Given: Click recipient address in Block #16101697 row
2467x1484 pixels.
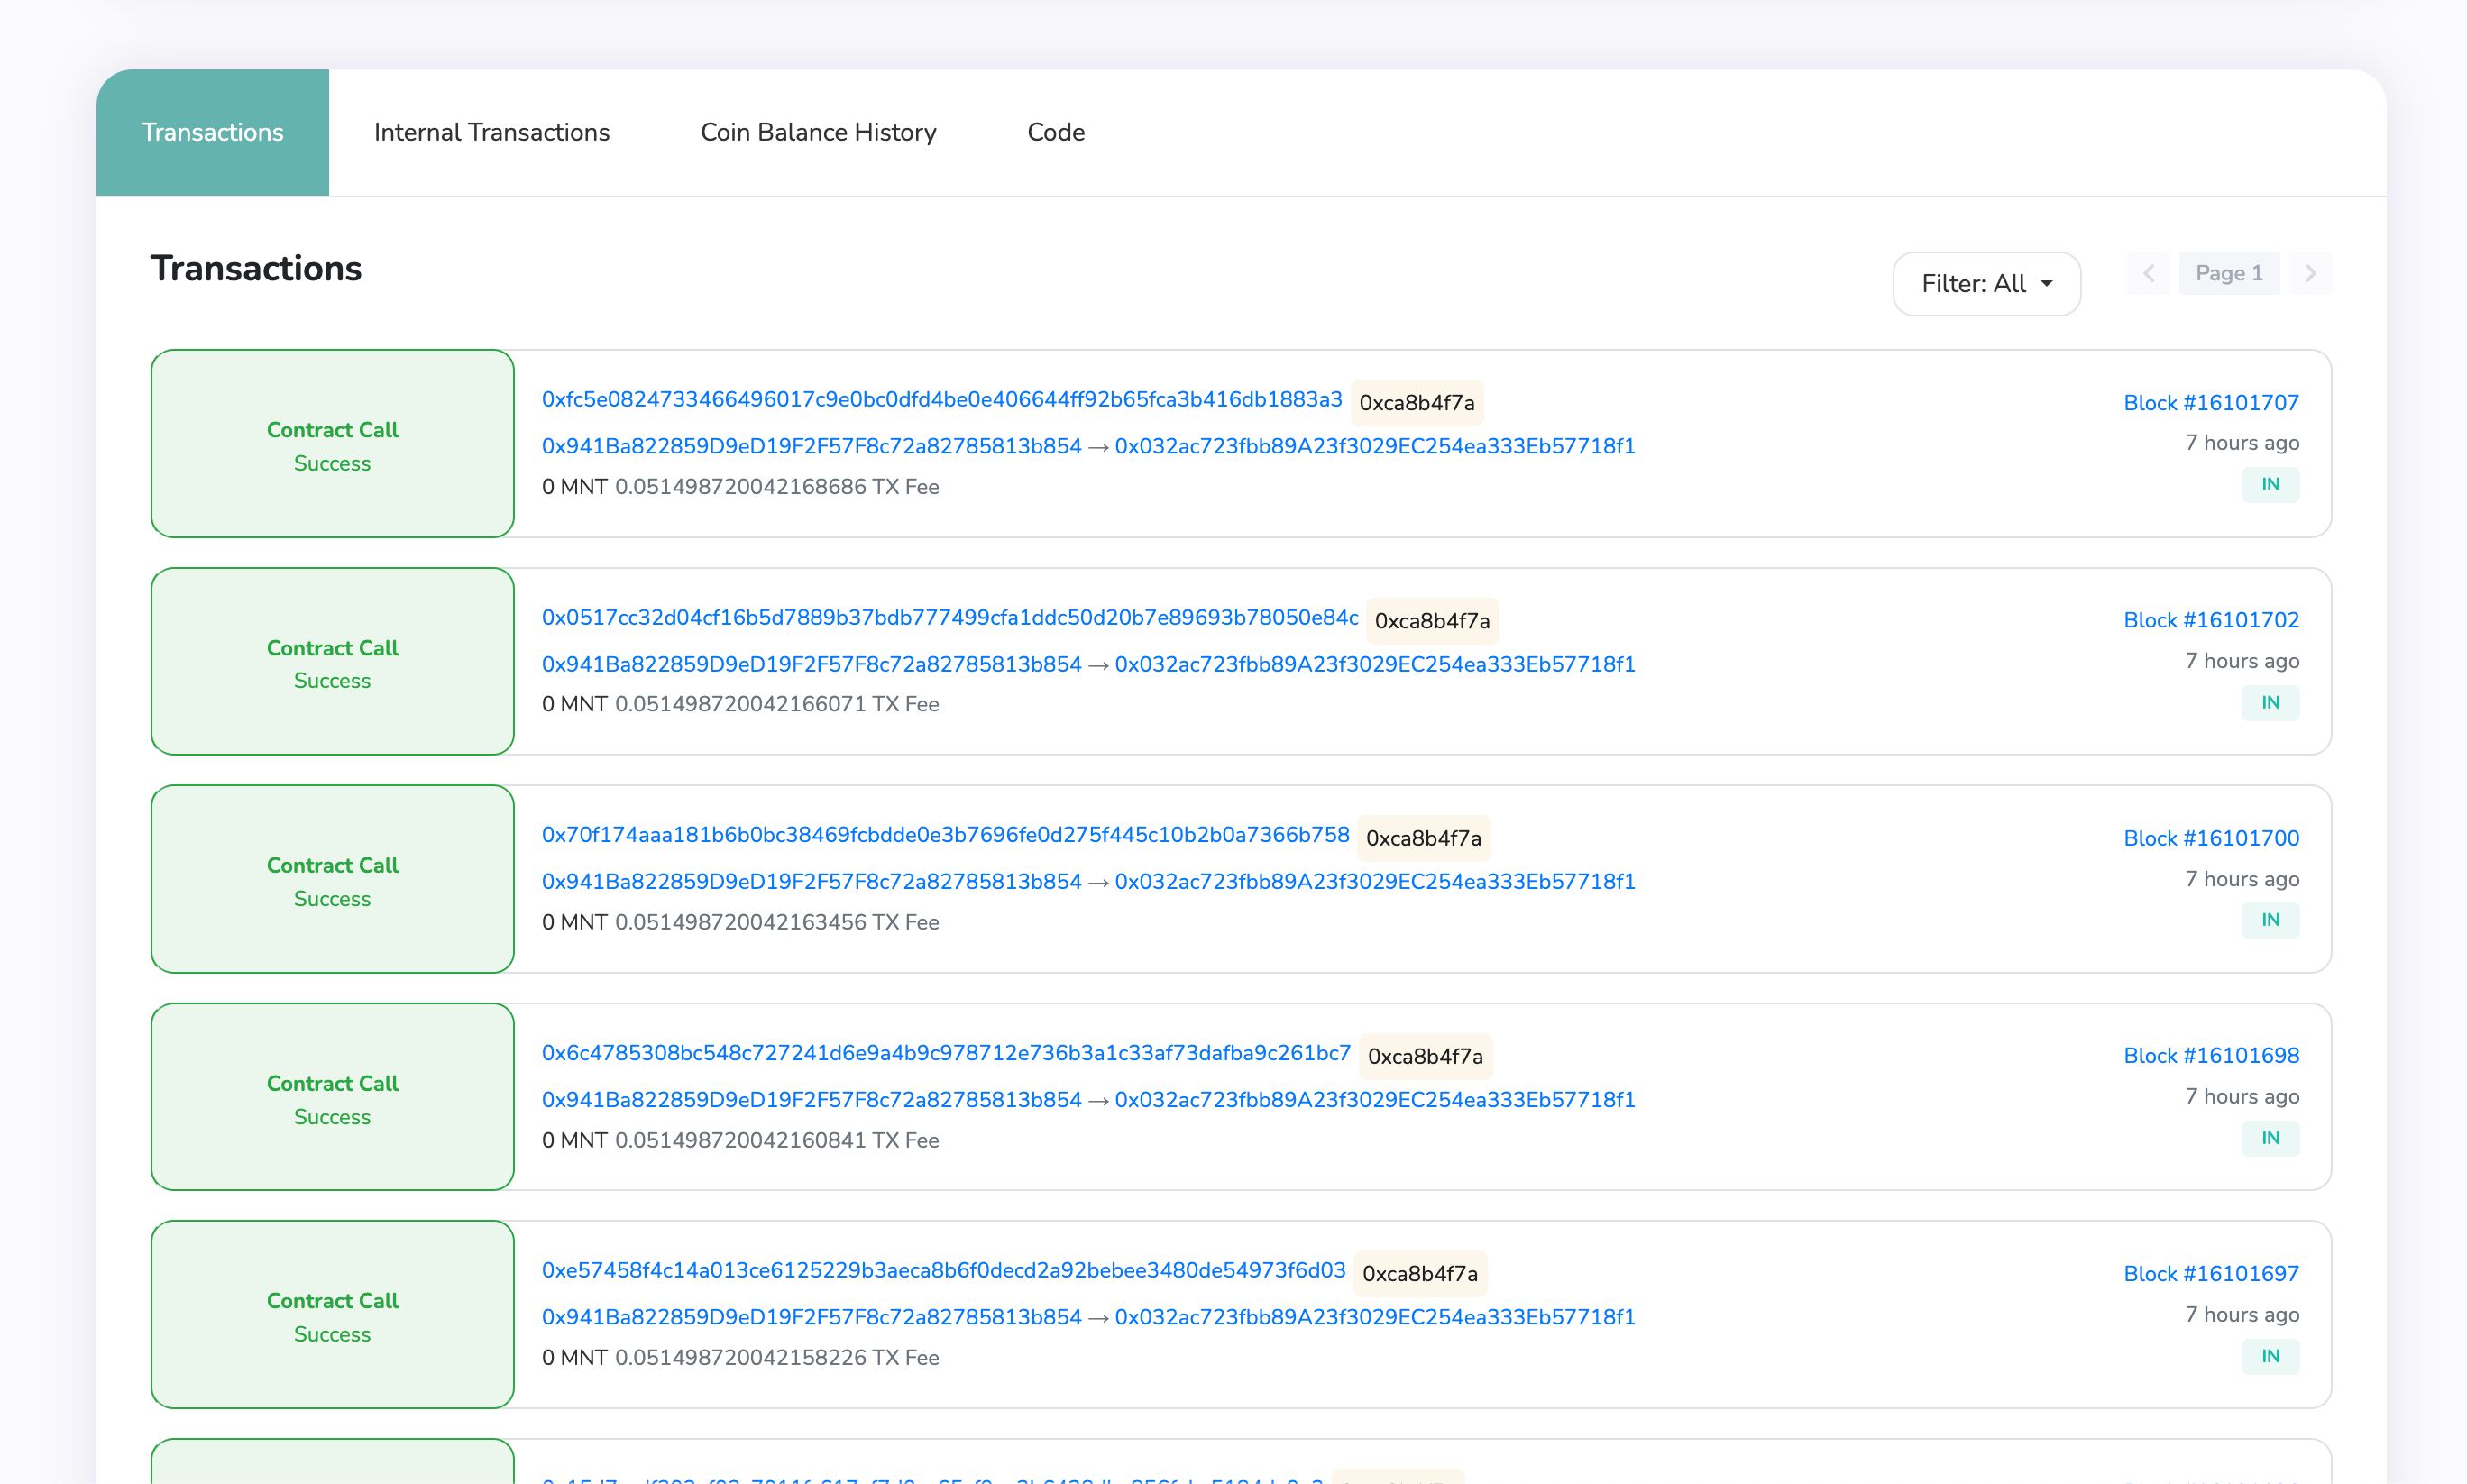Looking at the screenshot, I should [x=1375, y=1317].
